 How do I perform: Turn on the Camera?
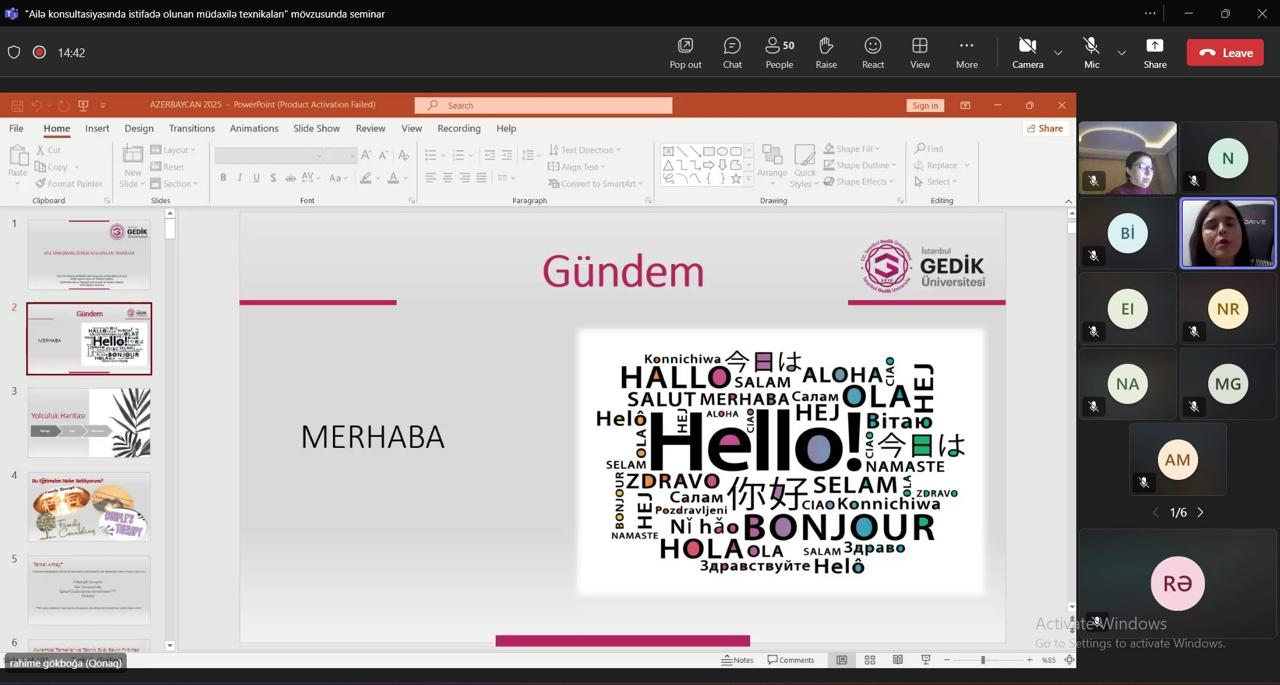(x=1027, y=52)
